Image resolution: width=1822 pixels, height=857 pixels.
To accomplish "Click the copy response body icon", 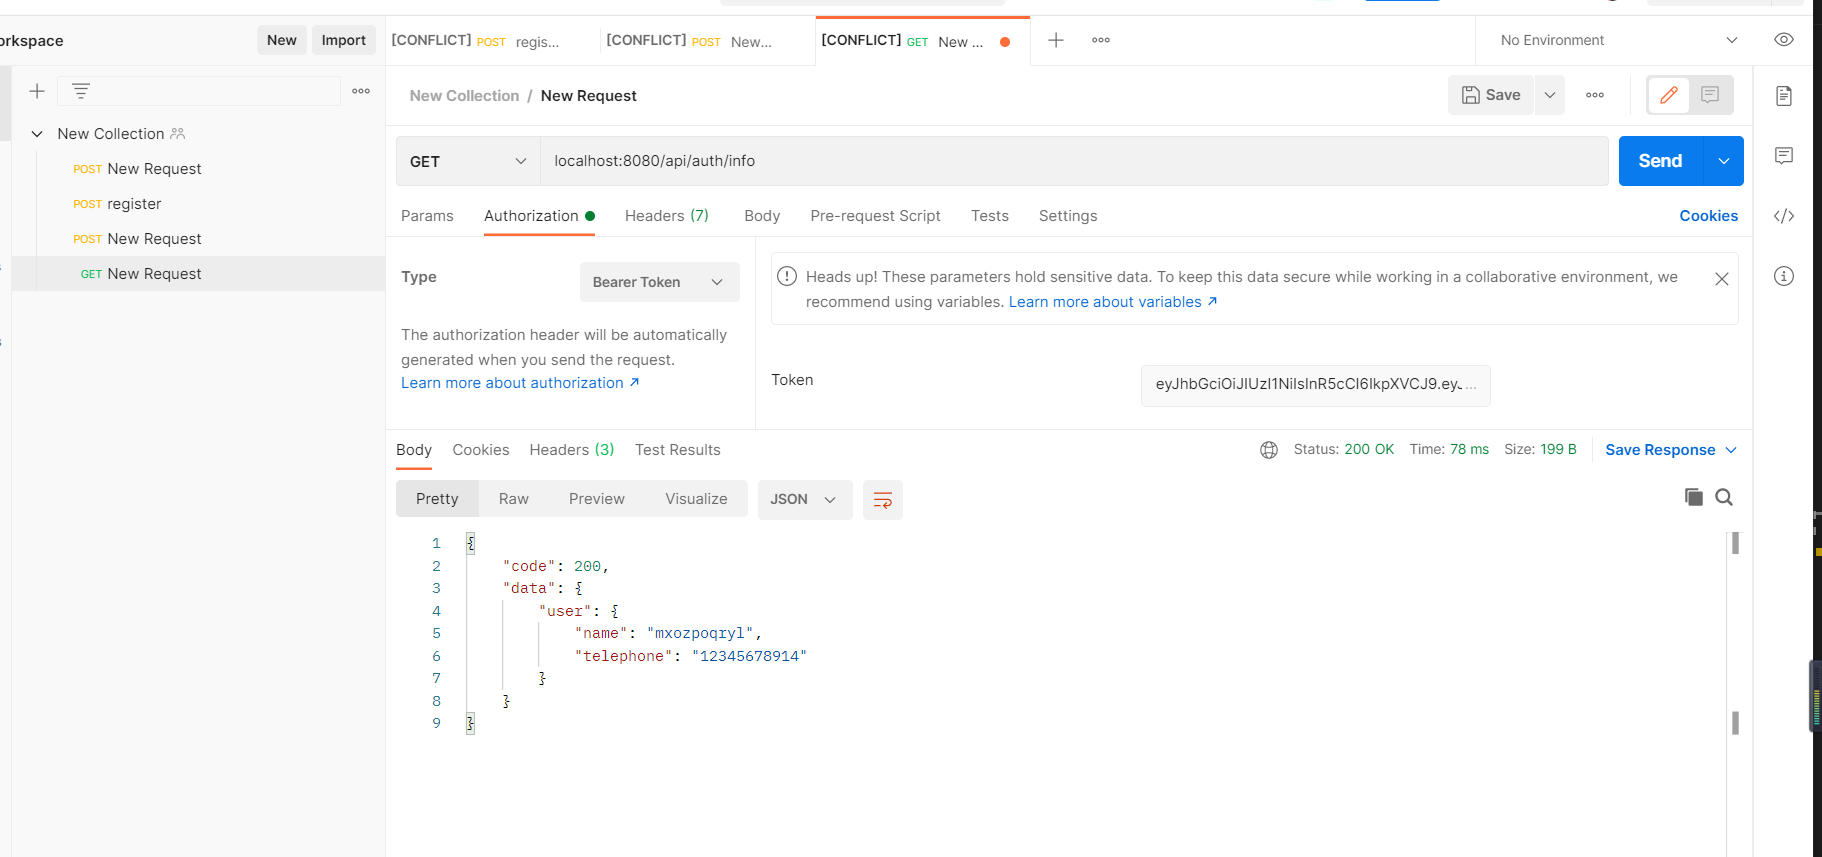I will click(1693, 497).
